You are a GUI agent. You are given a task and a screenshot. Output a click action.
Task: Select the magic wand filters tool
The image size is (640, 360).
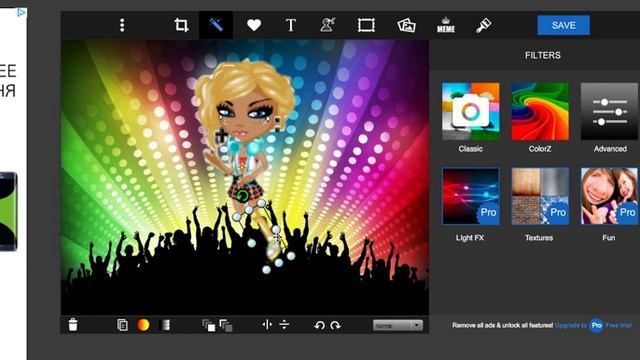point(216,25)
